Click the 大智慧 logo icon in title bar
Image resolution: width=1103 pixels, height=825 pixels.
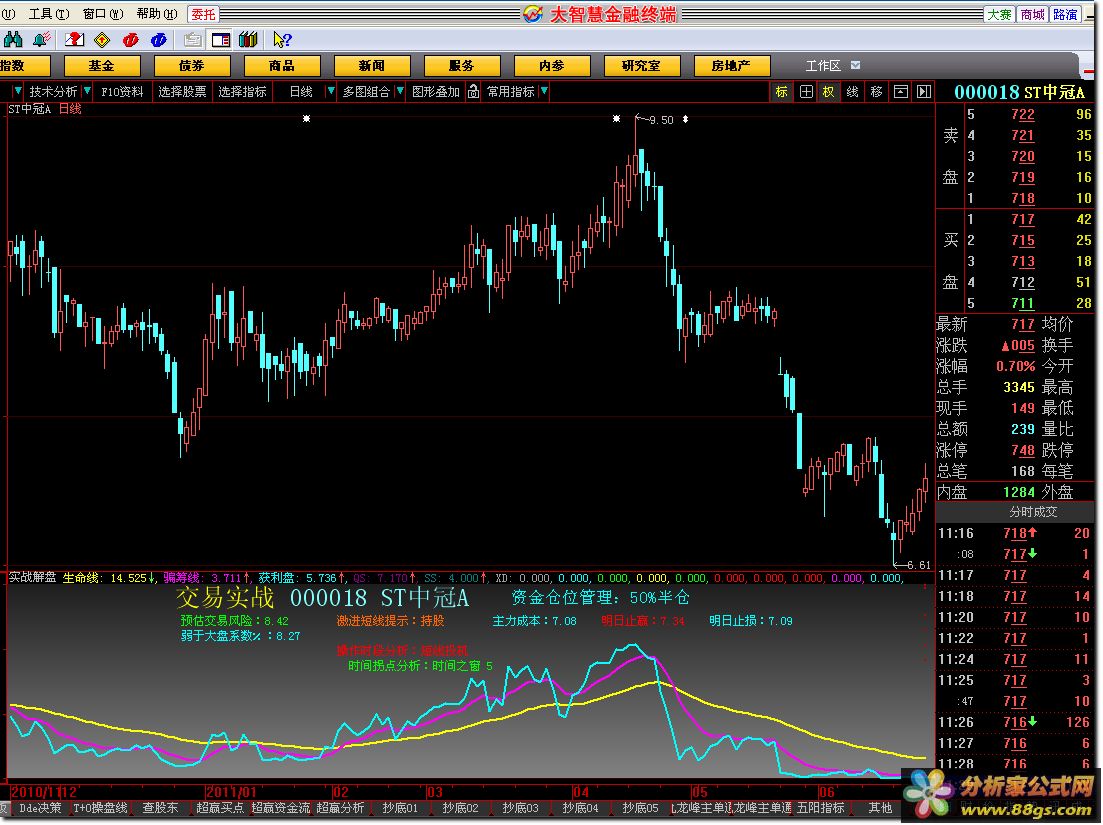pyautogui.click(x=533, y=13)
